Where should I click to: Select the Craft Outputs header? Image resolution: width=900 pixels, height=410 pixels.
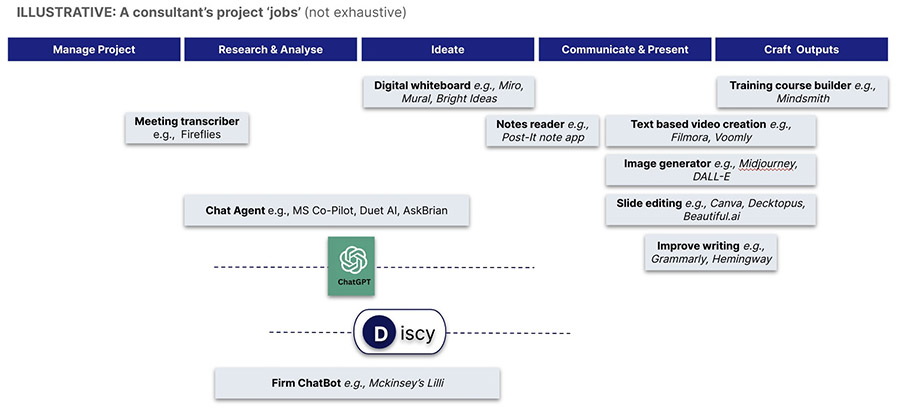point(801,49)
